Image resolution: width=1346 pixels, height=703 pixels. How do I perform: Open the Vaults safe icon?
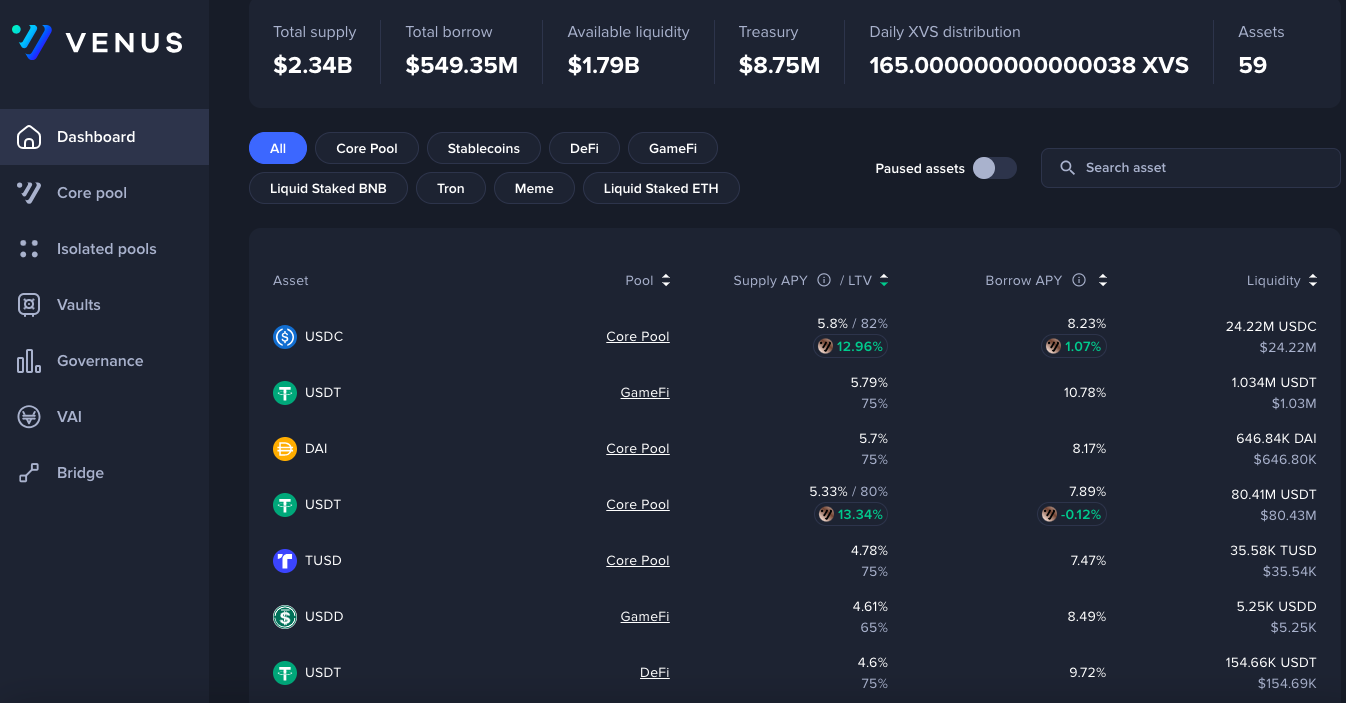(29, 305)
